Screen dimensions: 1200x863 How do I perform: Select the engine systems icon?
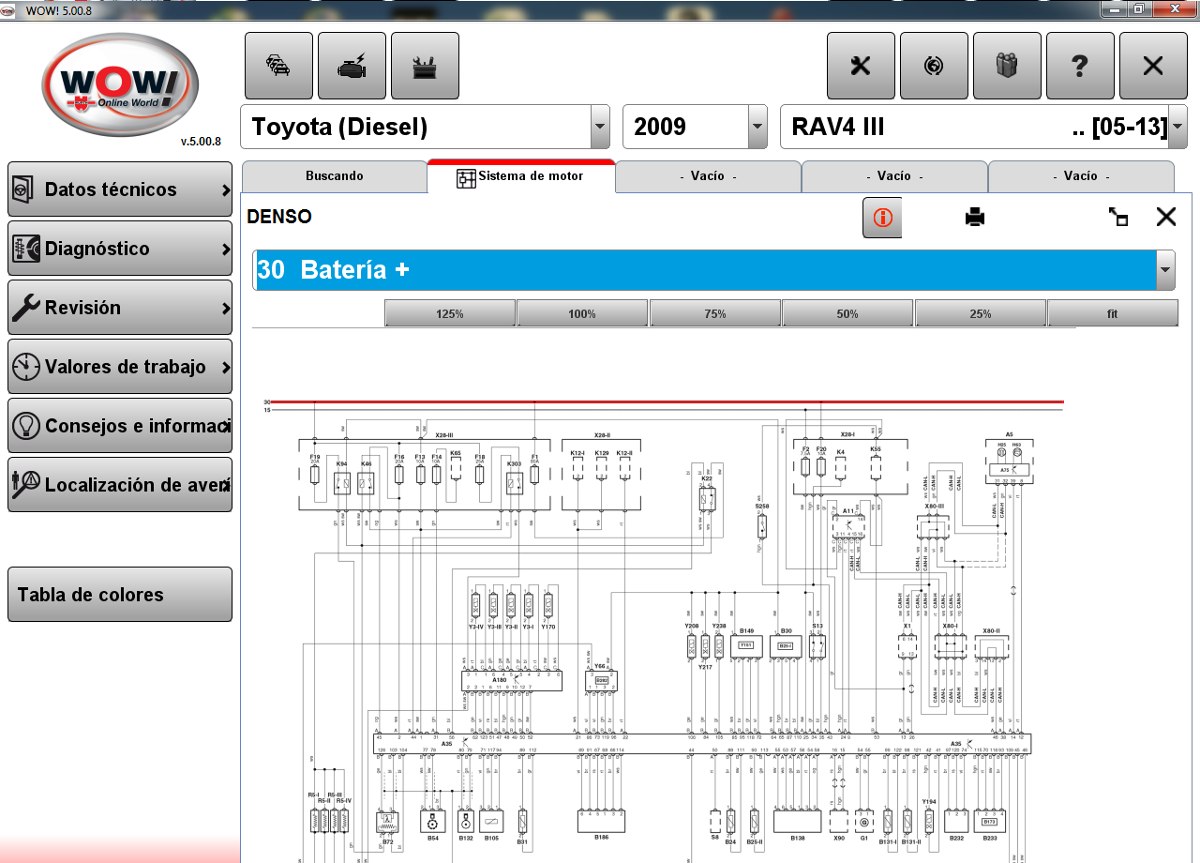pyautogui.click(x=352, y=65)
